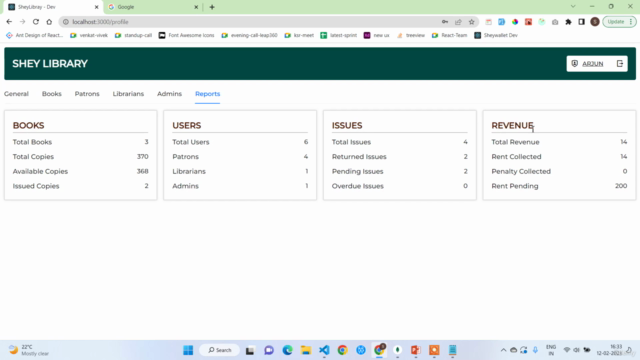
Task: Close the SheyLibray - Dev tab
Action: [x=97, y=7]
